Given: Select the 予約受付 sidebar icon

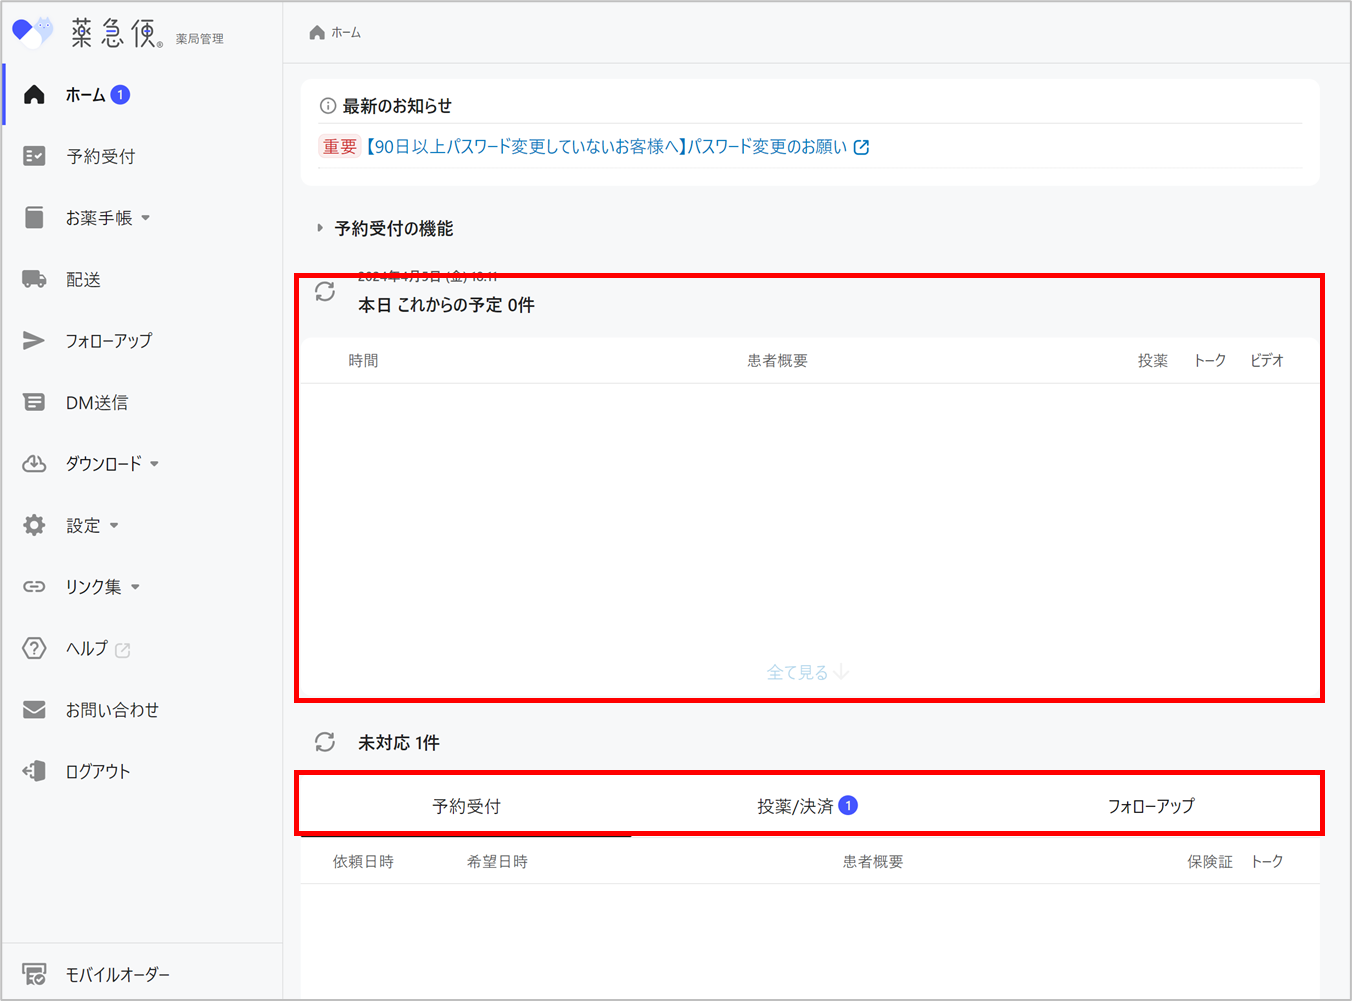Looking at the screenshot, I should [88, 156].
